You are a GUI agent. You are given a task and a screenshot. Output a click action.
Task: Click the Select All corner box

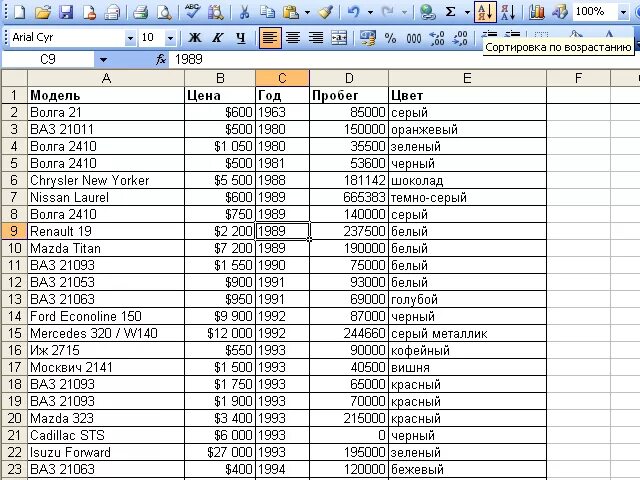[x=14, y=78]
